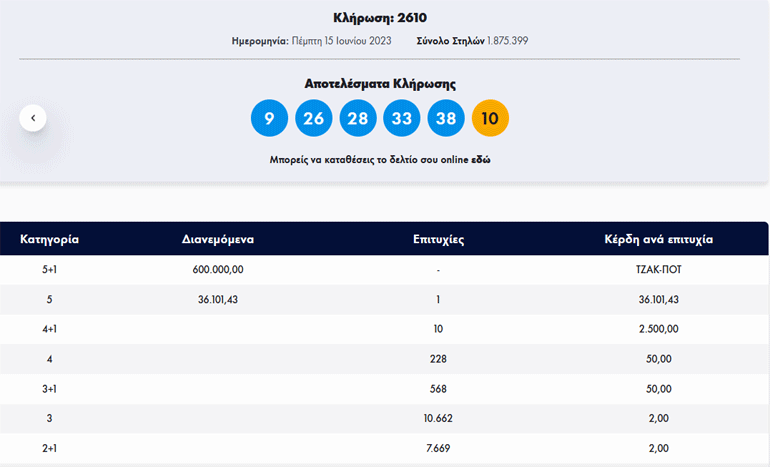770x467 pixels.
Task: Click the 'ΤΖΑΚ-ΠΟΤ' cell
Action: pos(658,270)
